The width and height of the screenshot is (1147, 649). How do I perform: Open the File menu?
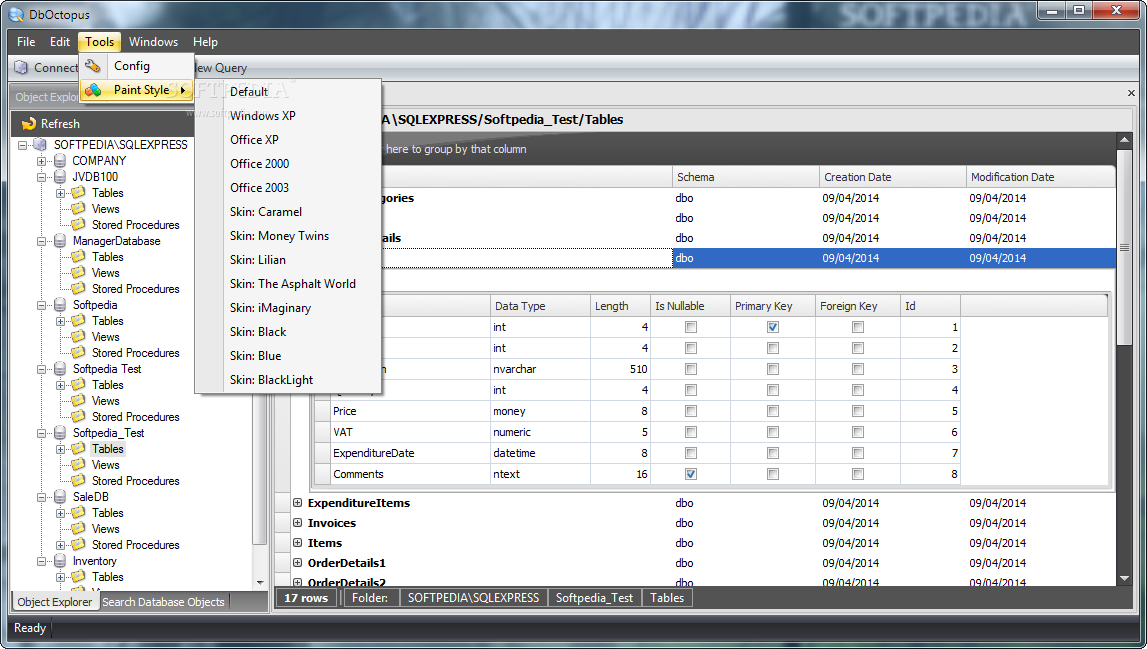pos(26,42)
